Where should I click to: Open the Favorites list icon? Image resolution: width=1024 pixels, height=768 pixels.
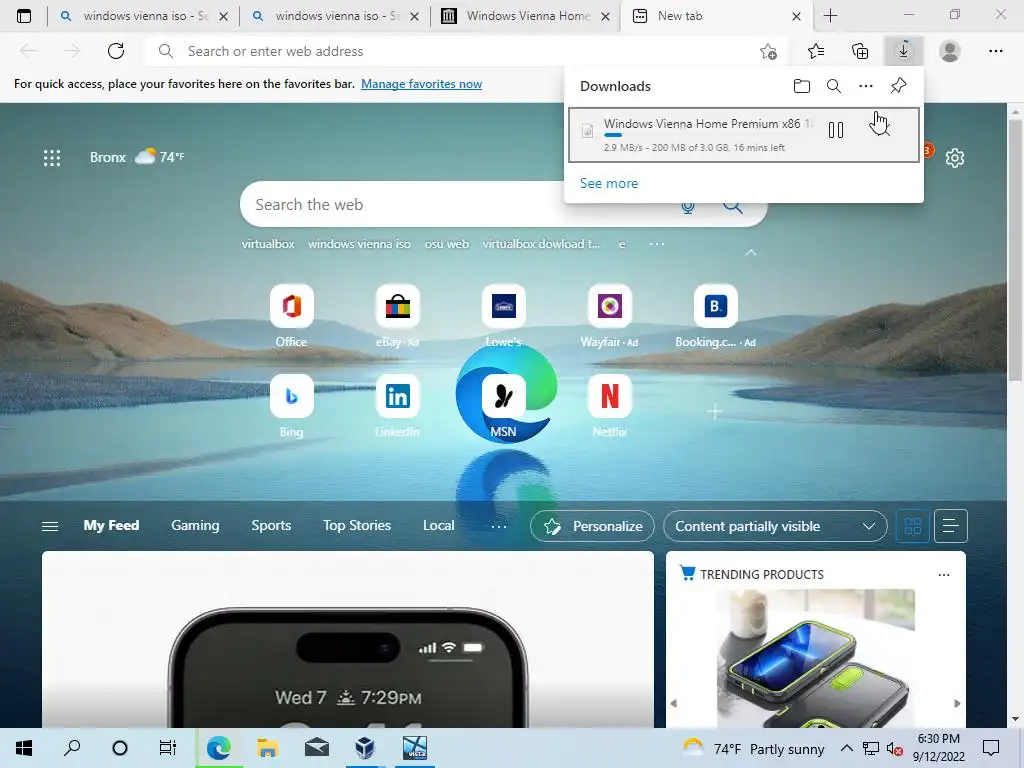click(816, 51)
